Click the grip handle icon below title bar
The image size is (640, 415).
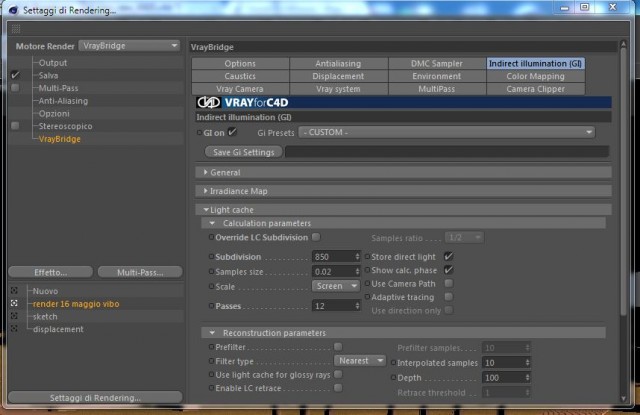pyautogui.click(x=16, y=29)
